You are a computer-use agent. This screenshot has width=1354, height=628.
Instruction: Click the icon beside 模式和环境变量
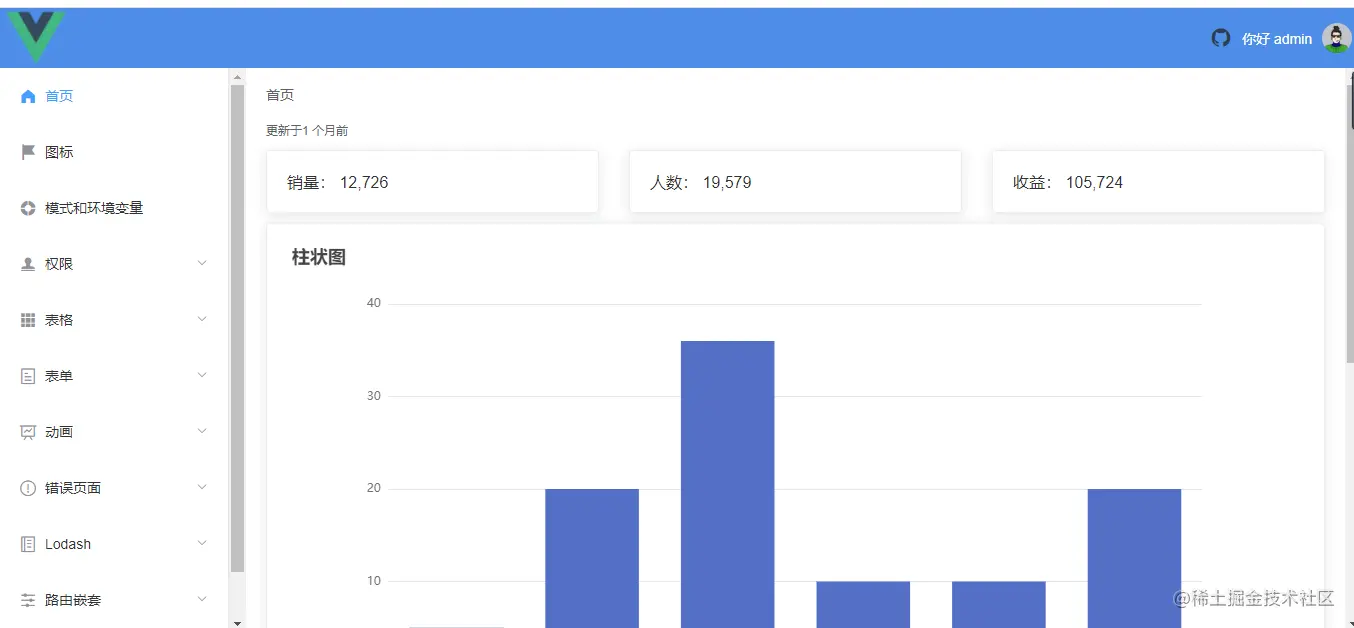point(28,208)
